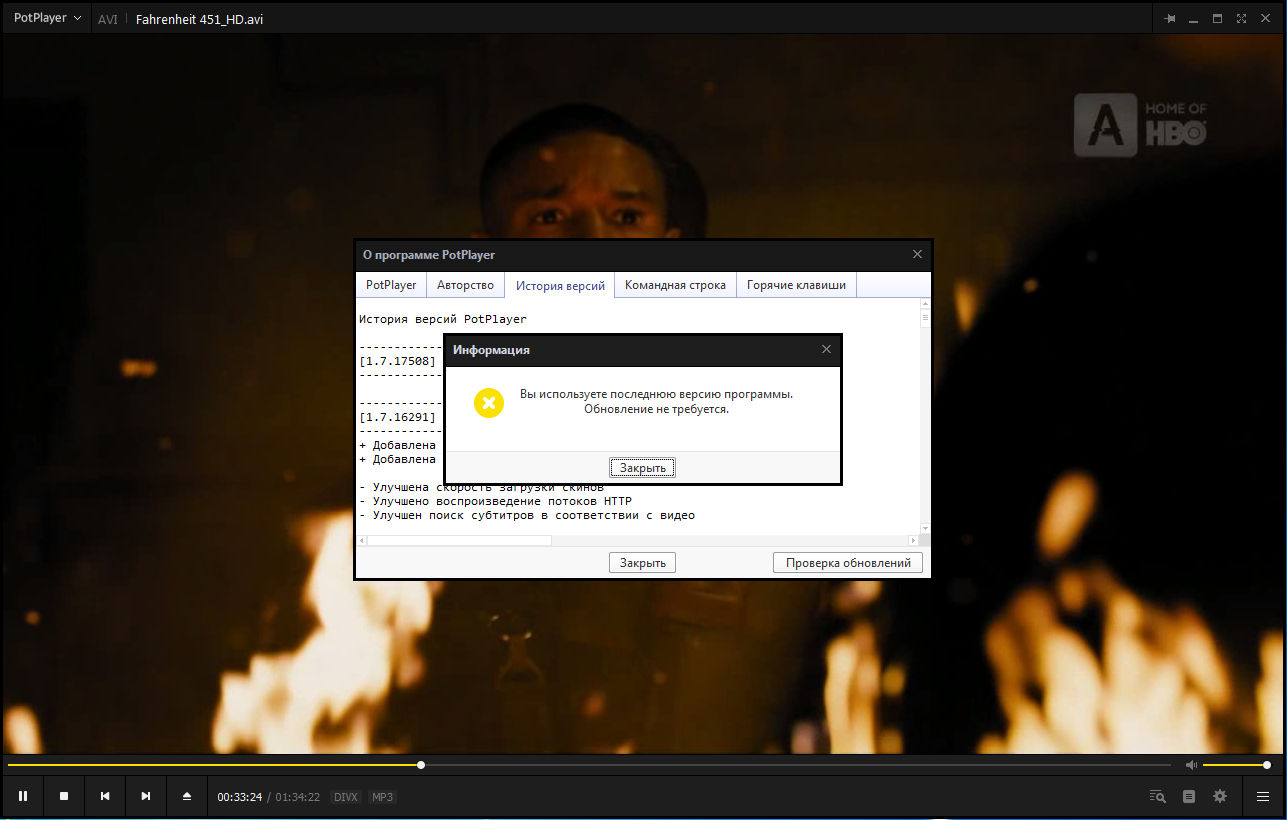Screen dimensions: 1287x820
Task: Adjust the volume slider
Action: coord(1236,765)
